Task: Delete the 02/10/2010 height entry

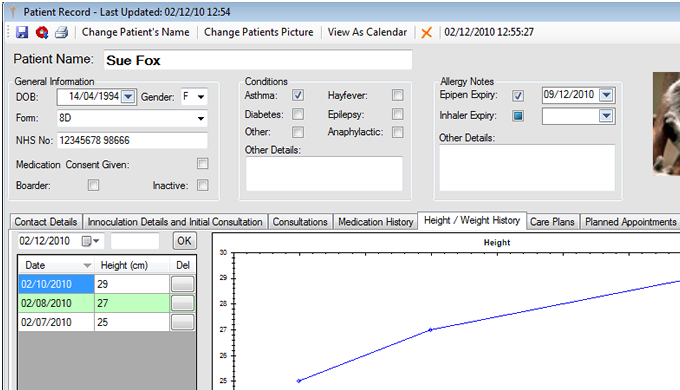Action: tap(183, 284)
